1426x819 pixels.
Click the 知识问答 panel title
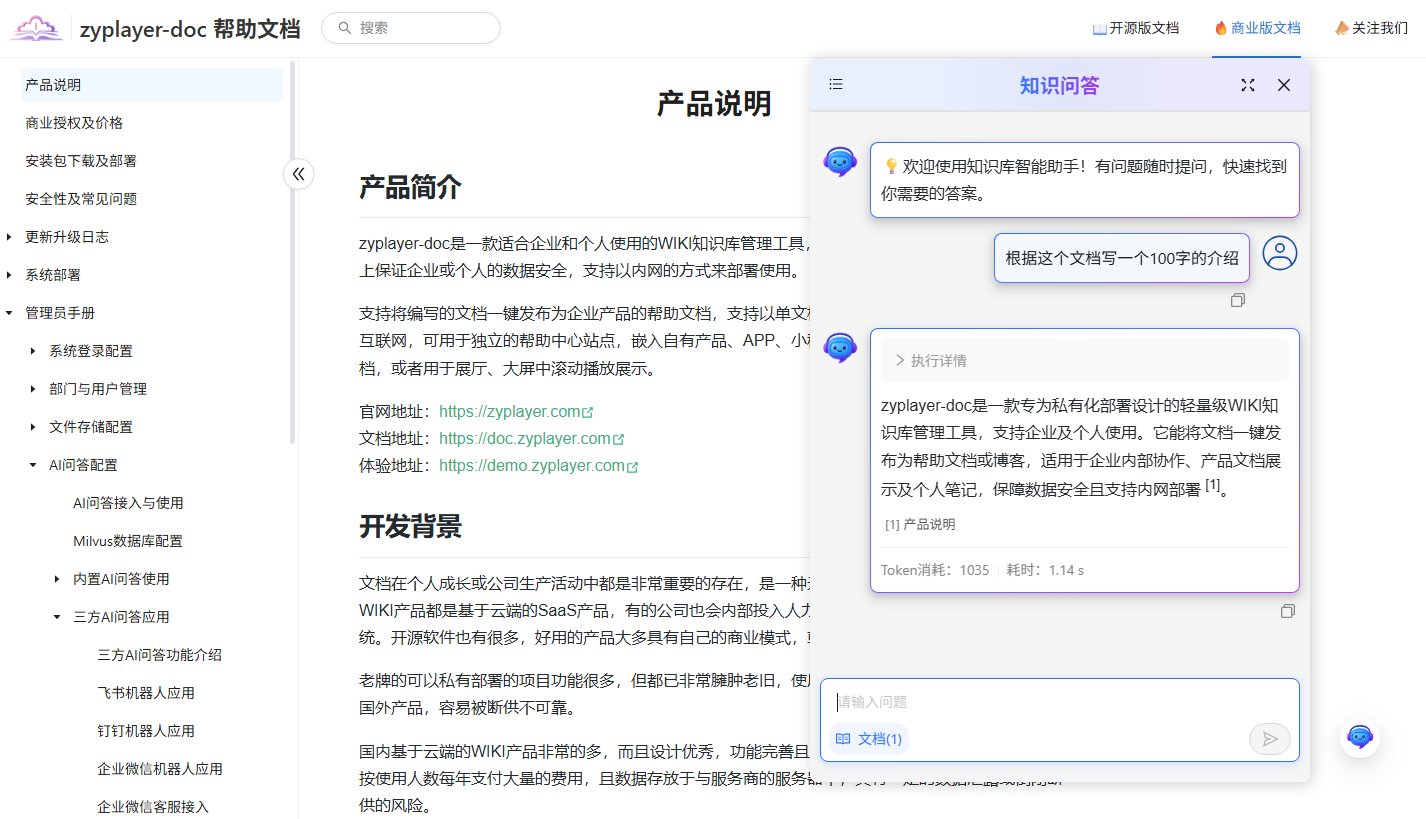1059,85
